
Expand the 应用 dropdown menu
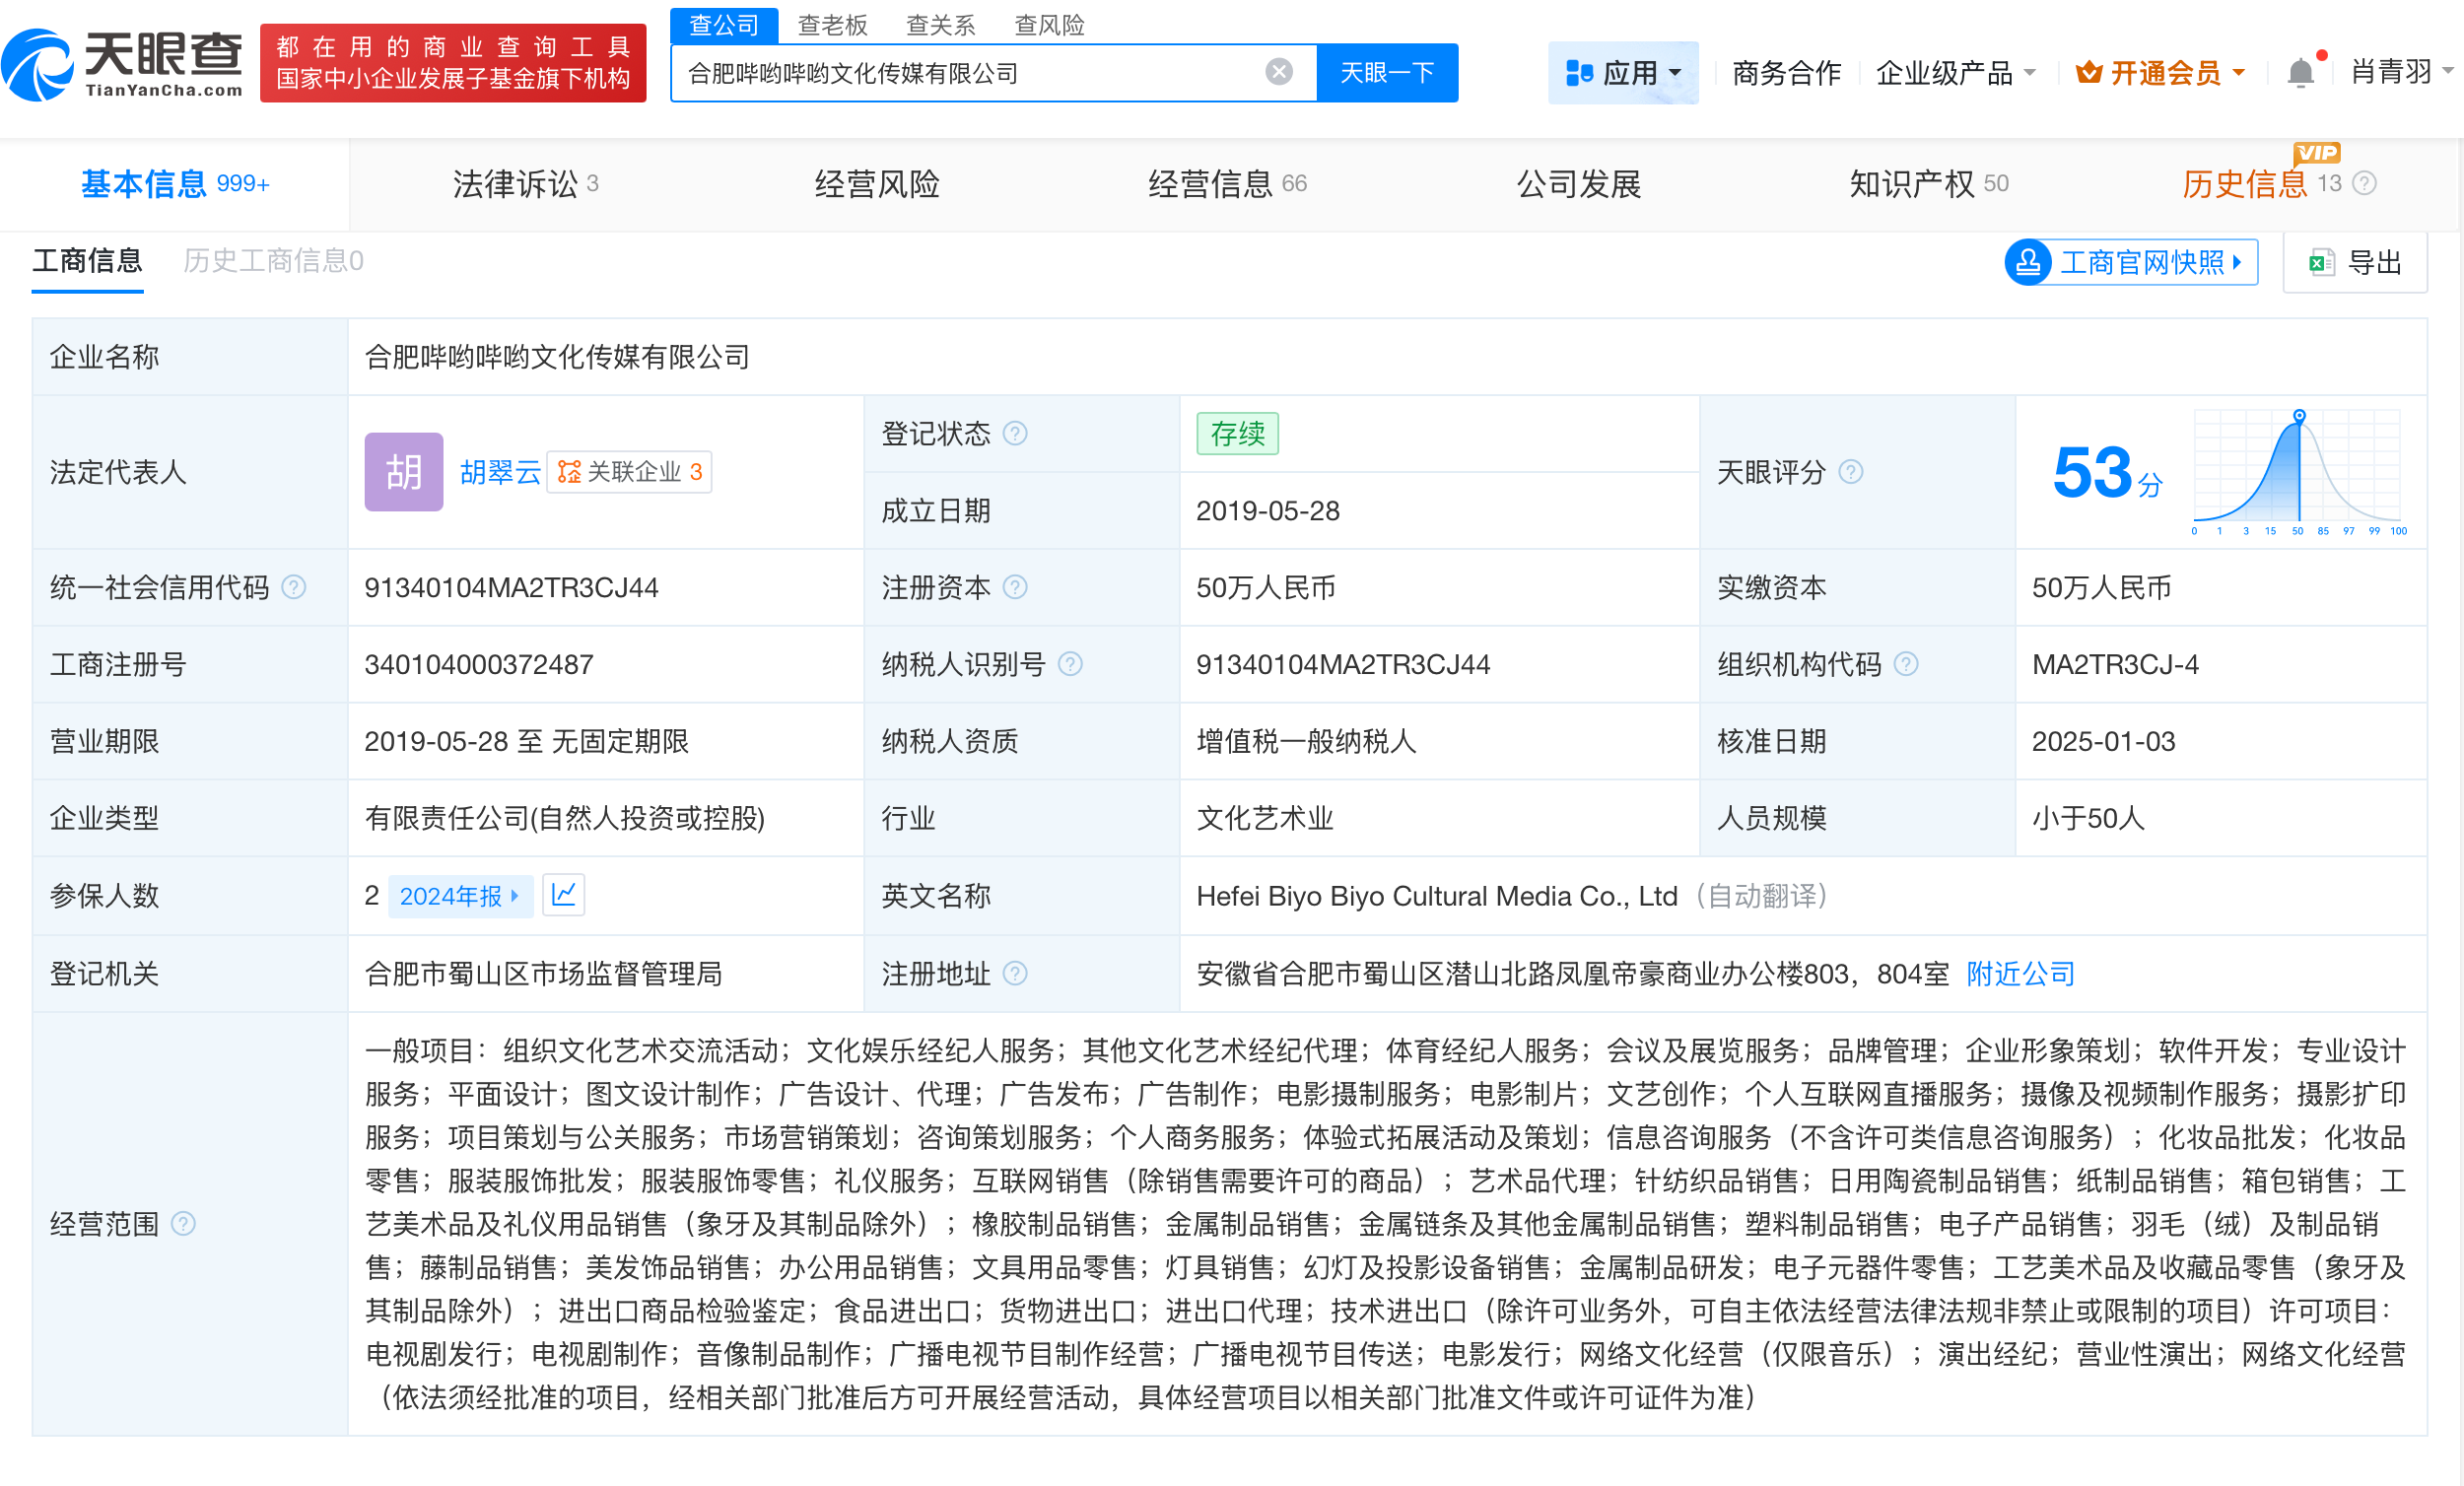coord(1622,73)
